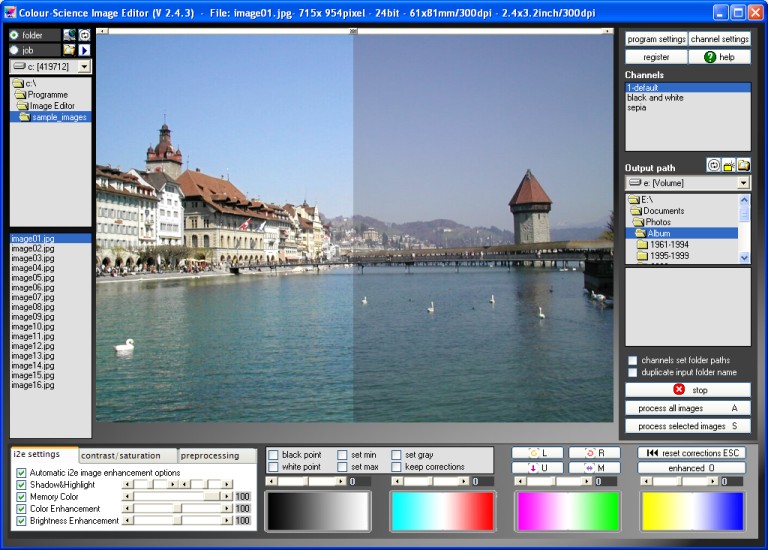This screenshot has height=550, width=768.
Task: Click the refresh icon in input panel
Action: click(84, 35)
